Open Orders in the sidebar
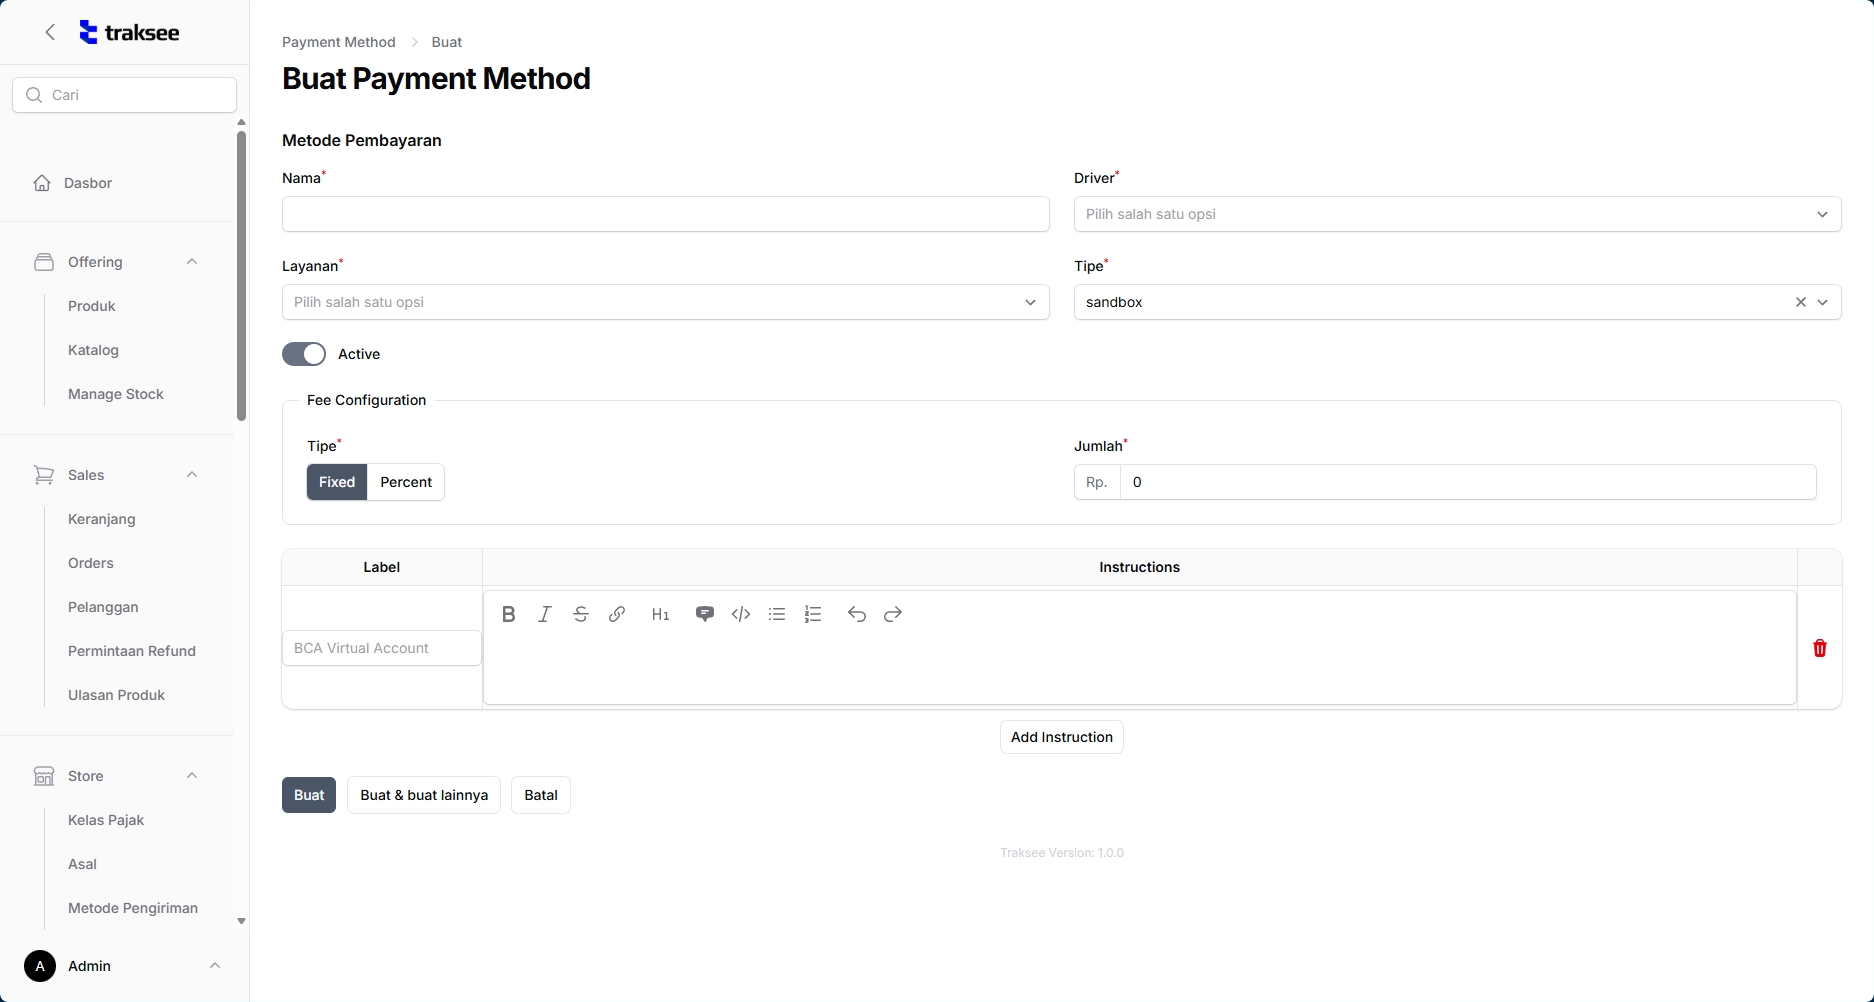 click(x=91, y=563)
